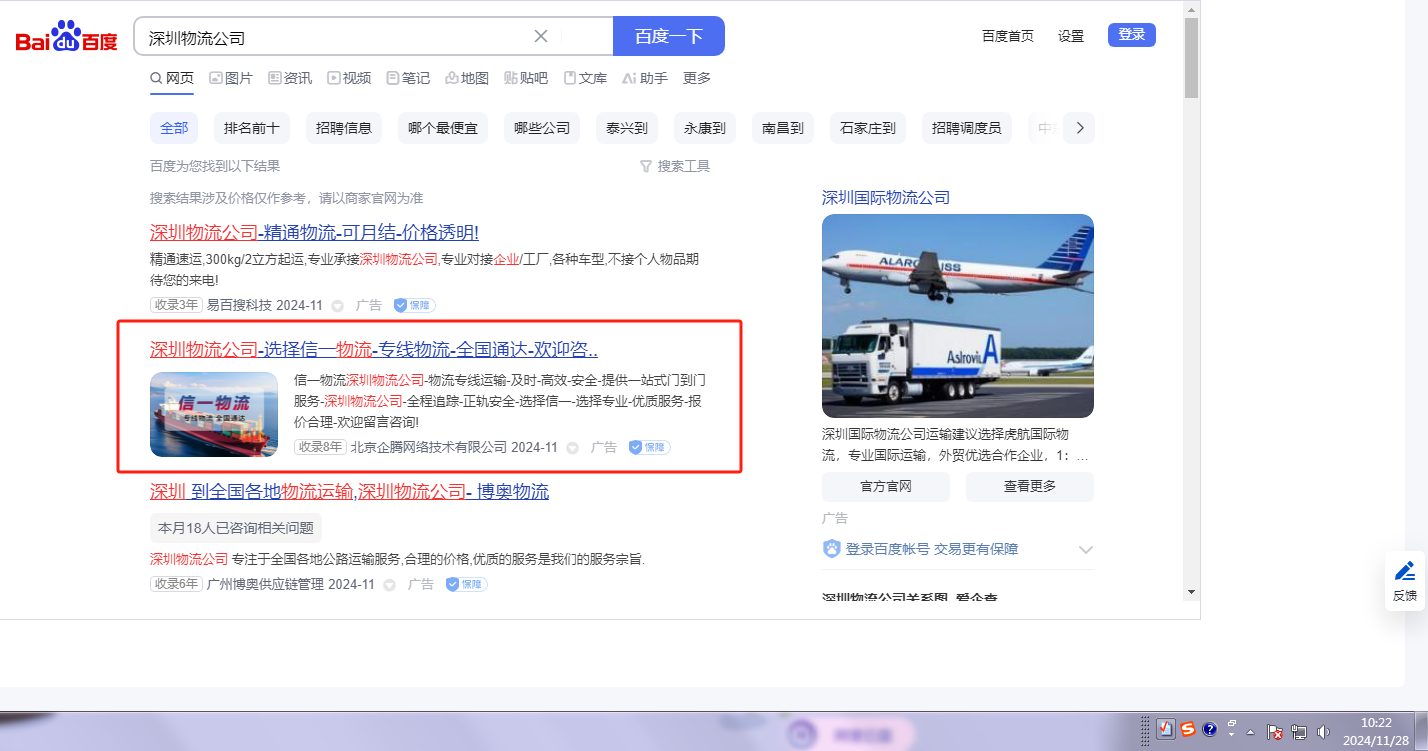This screenshot has height=751, width=1428.
Task: Switch to the 资讯 tab
Action: coord(290,78)
